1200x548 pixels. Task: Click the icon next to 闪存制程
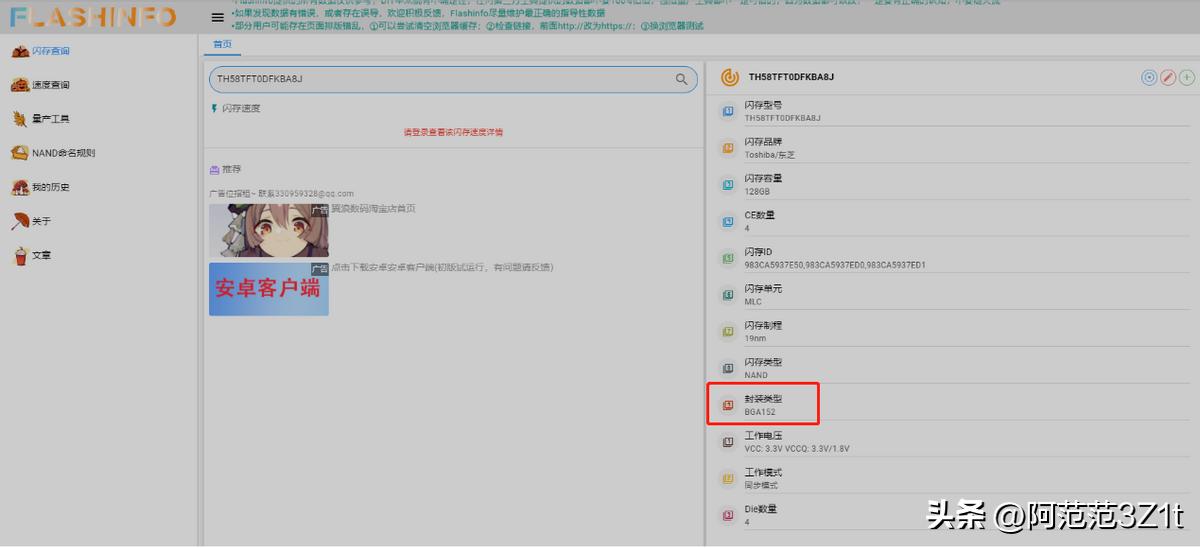(728, 331)
